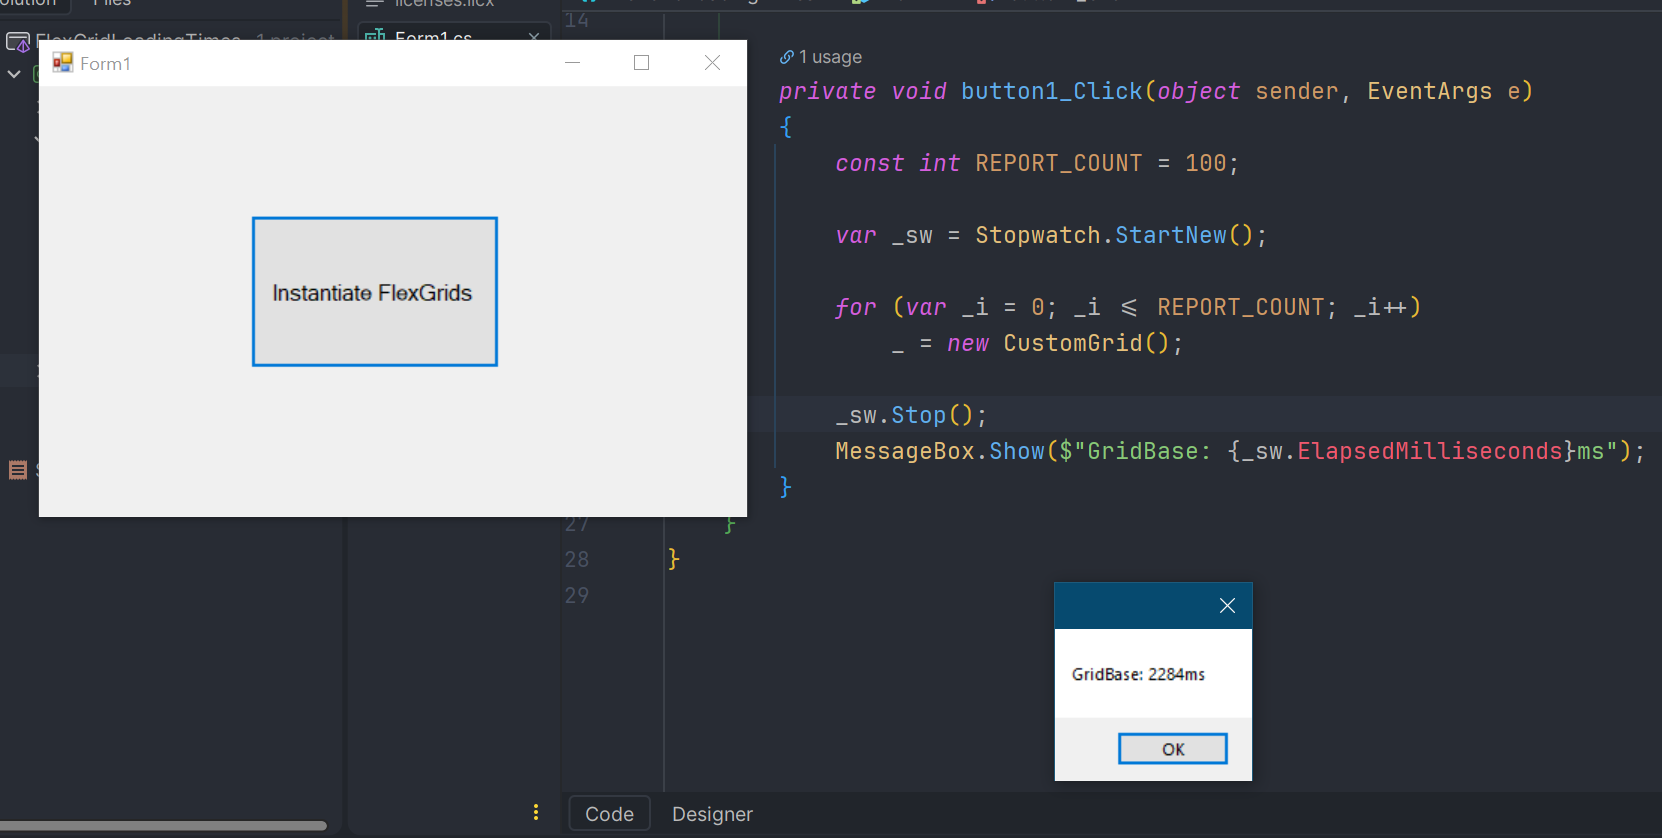1662x838 pixels.
Task: Click the Form1 window app icon
Action: (63, 63)
